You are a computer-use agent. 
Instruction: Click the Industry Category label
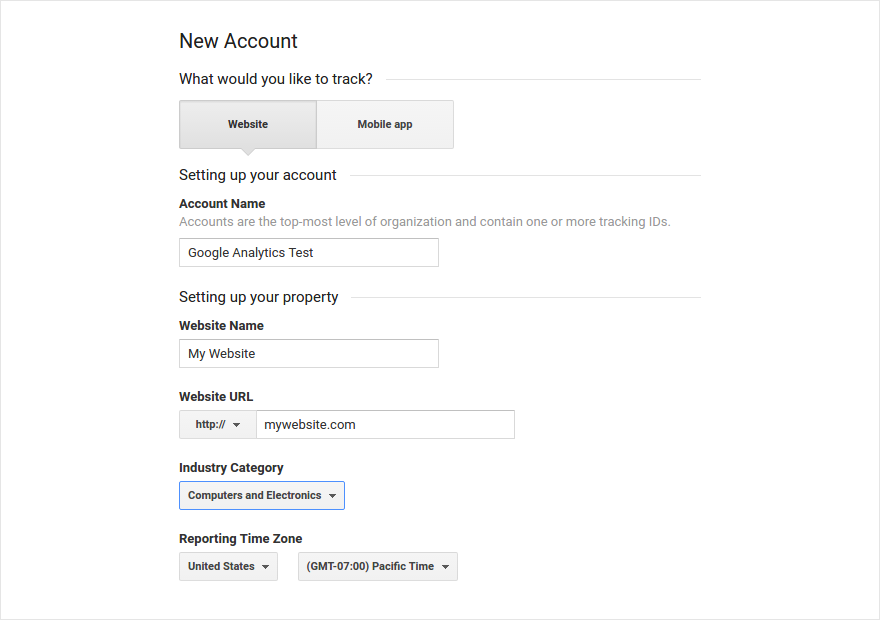[x=231, y=468]
